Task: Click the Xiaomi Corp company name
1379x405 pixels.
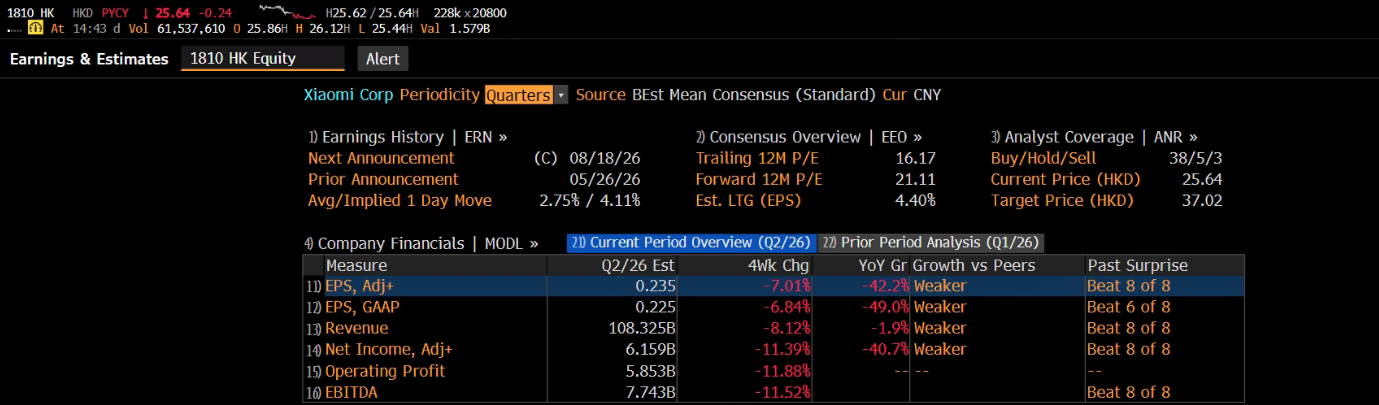Action: coord(349,95)
